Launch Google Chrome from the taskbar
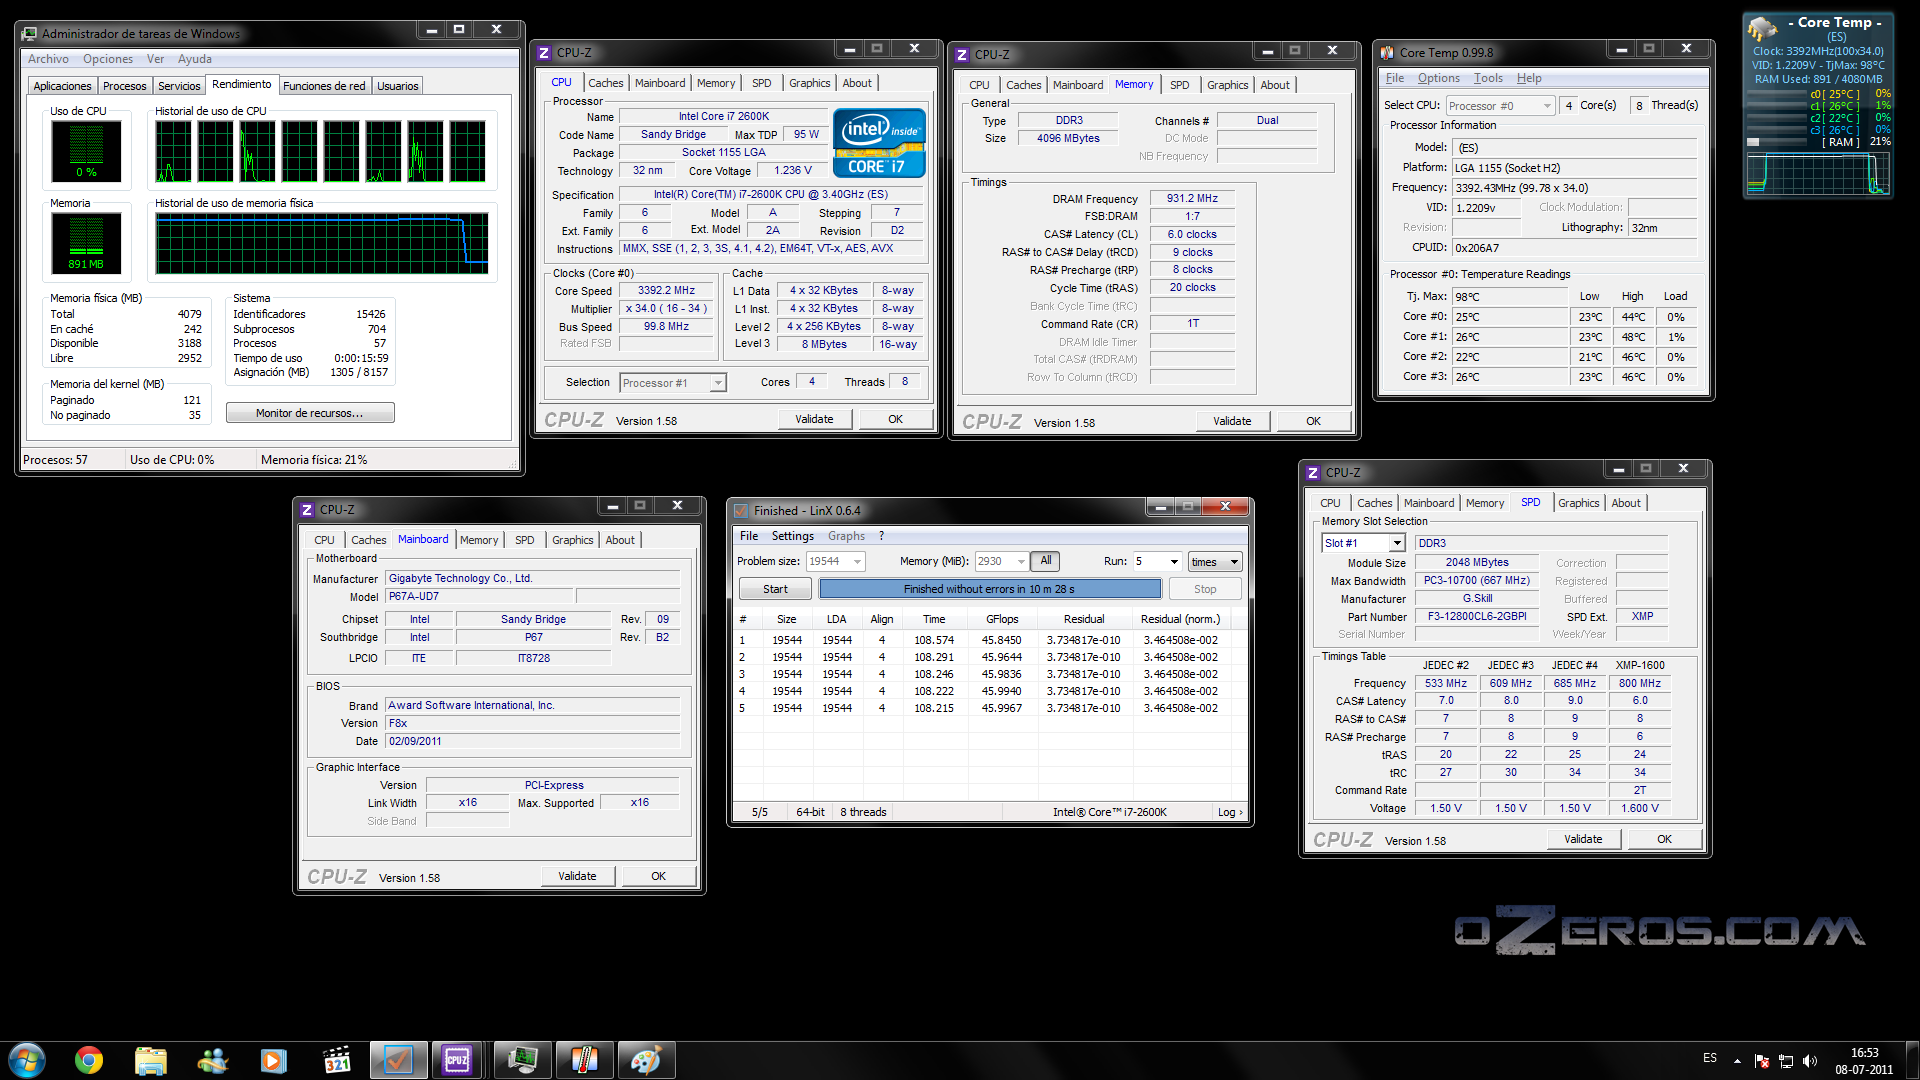This screenshot has height=1080, width=1920. tap(89, 1060)
